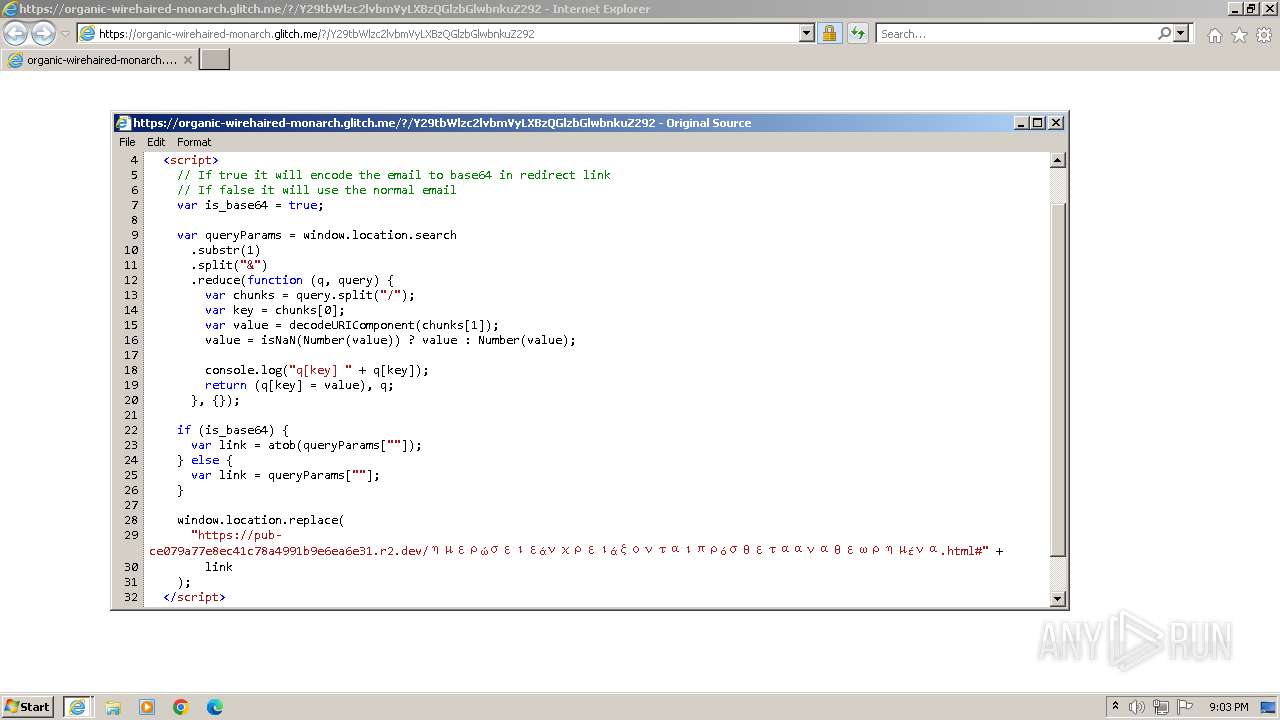
Task: Click the IE address bar URL field
Action: coord(437,33)
